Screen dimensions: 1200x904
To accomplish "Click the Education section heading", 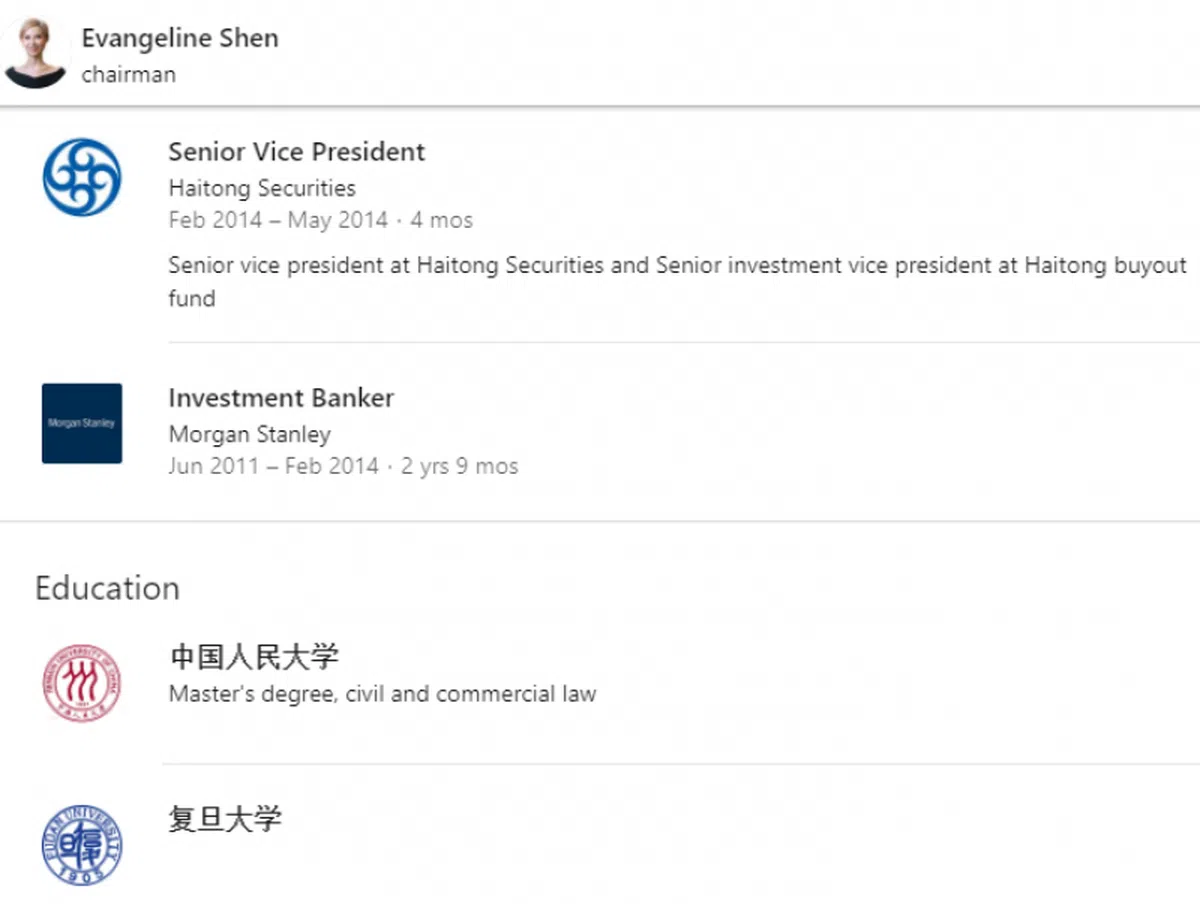I will click(107, 588).
